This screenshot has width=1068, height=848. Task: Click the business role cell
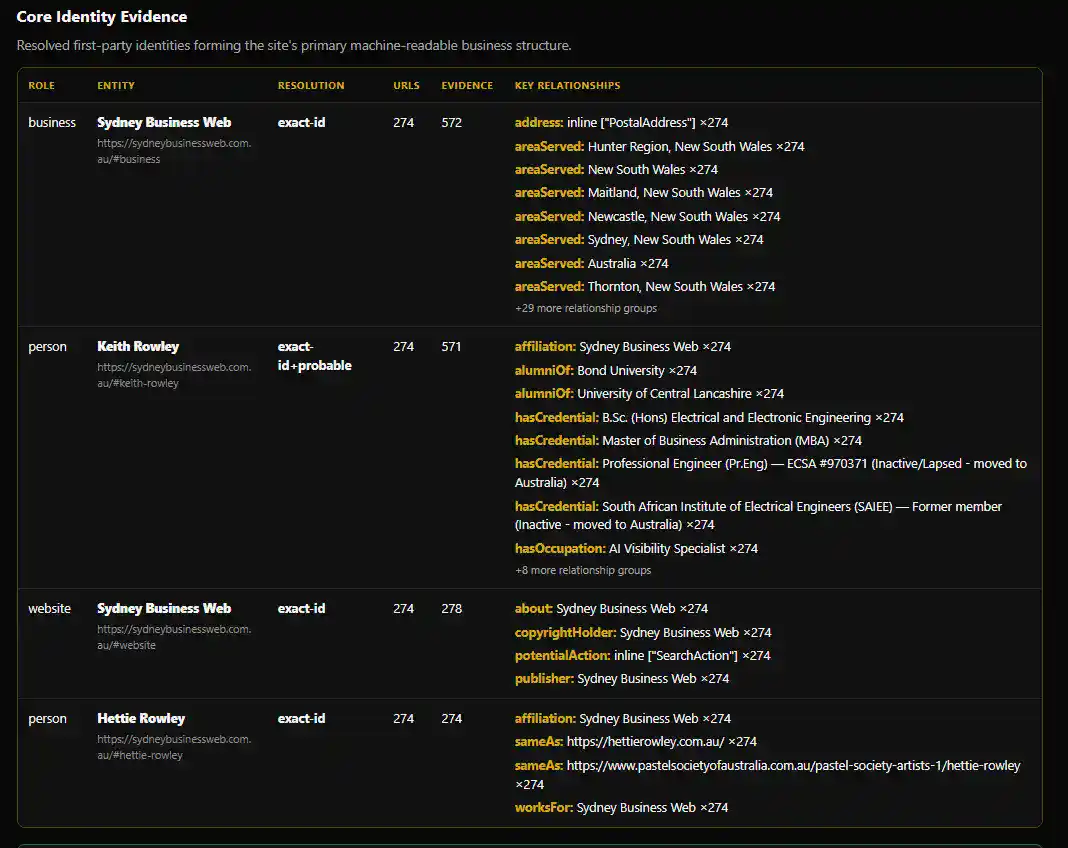tap(52, 123)
